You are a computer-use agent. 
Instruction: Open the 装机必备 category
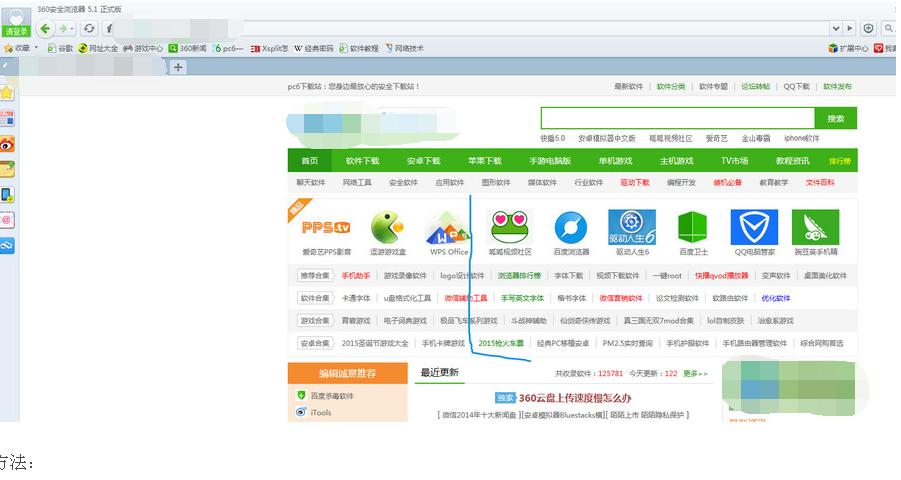(x=727, y=182)
